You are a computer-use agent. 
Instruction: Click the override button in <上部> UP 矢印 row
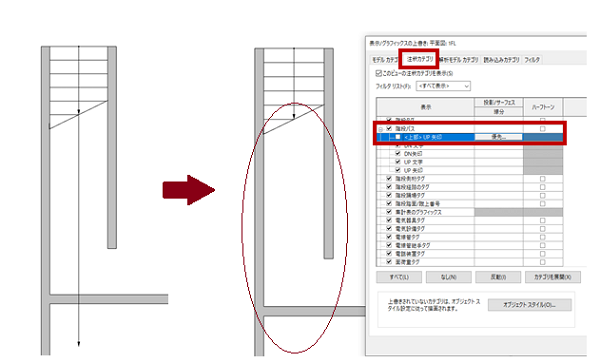point(498,137)
